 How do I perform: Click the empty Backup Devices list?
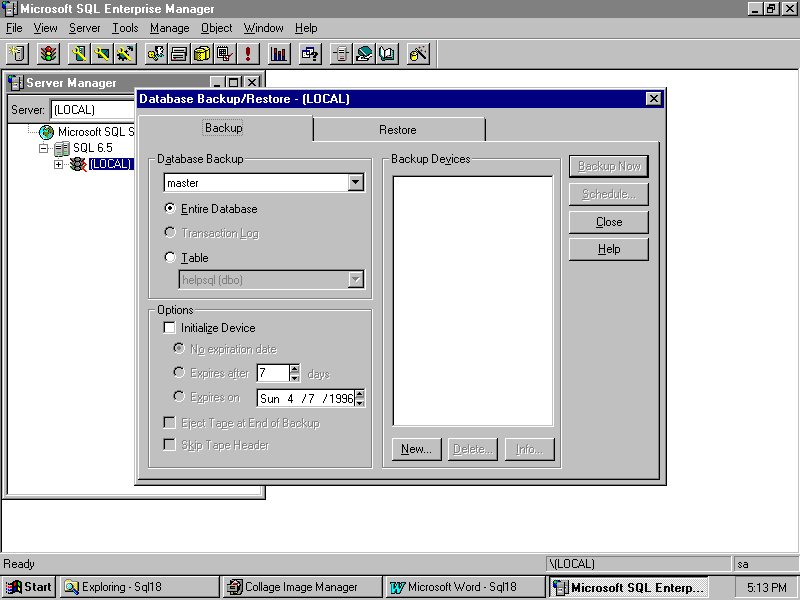click(x=472, y=300)
